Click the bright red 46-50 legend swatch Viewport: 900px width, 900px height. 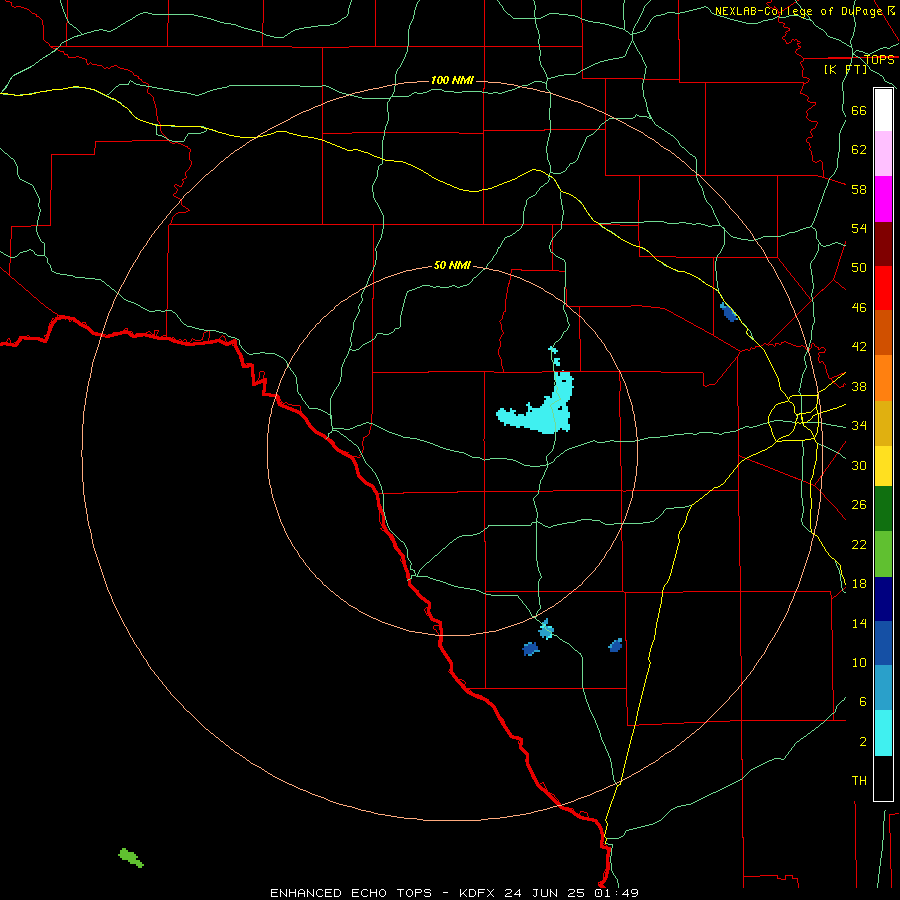pos(883,288)
